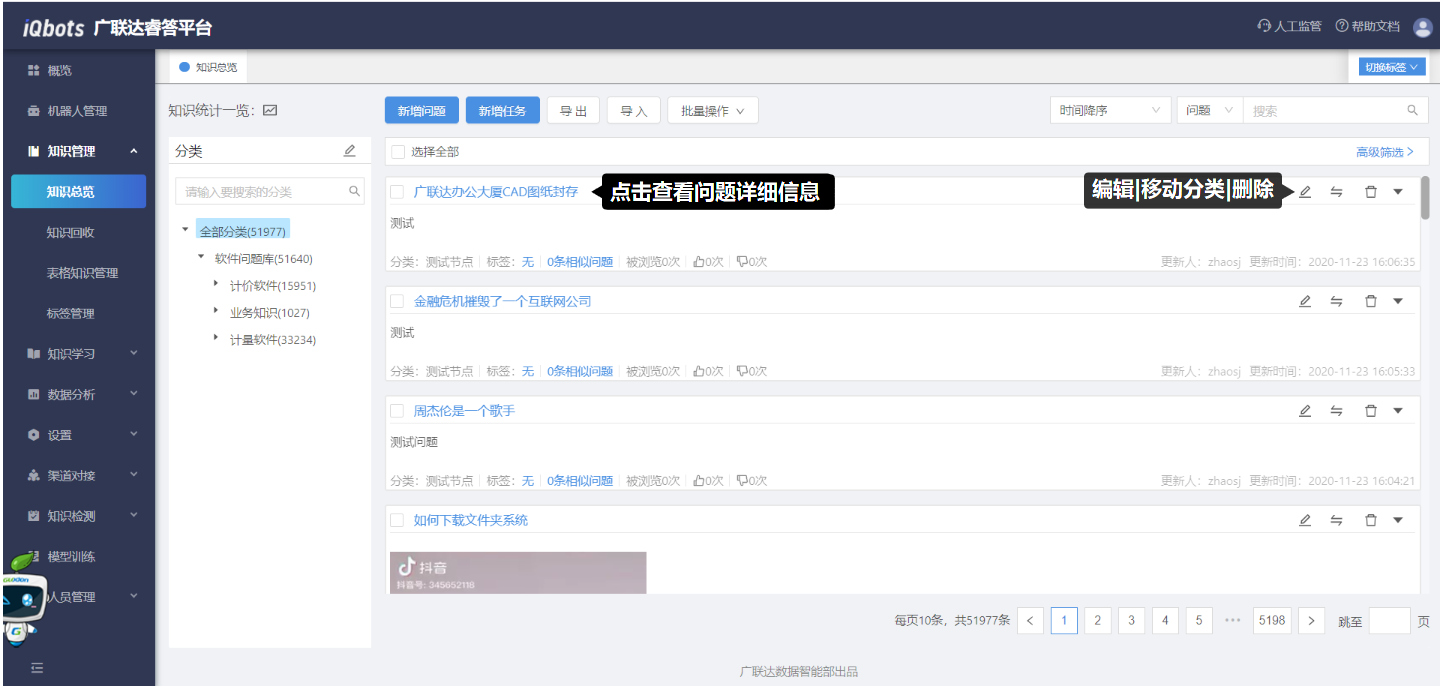This screenshot has height=686, width=1440.
Task: Open 知识回收 in the sidebar menu
Action: pyautogui.click(x=70, y=232)
